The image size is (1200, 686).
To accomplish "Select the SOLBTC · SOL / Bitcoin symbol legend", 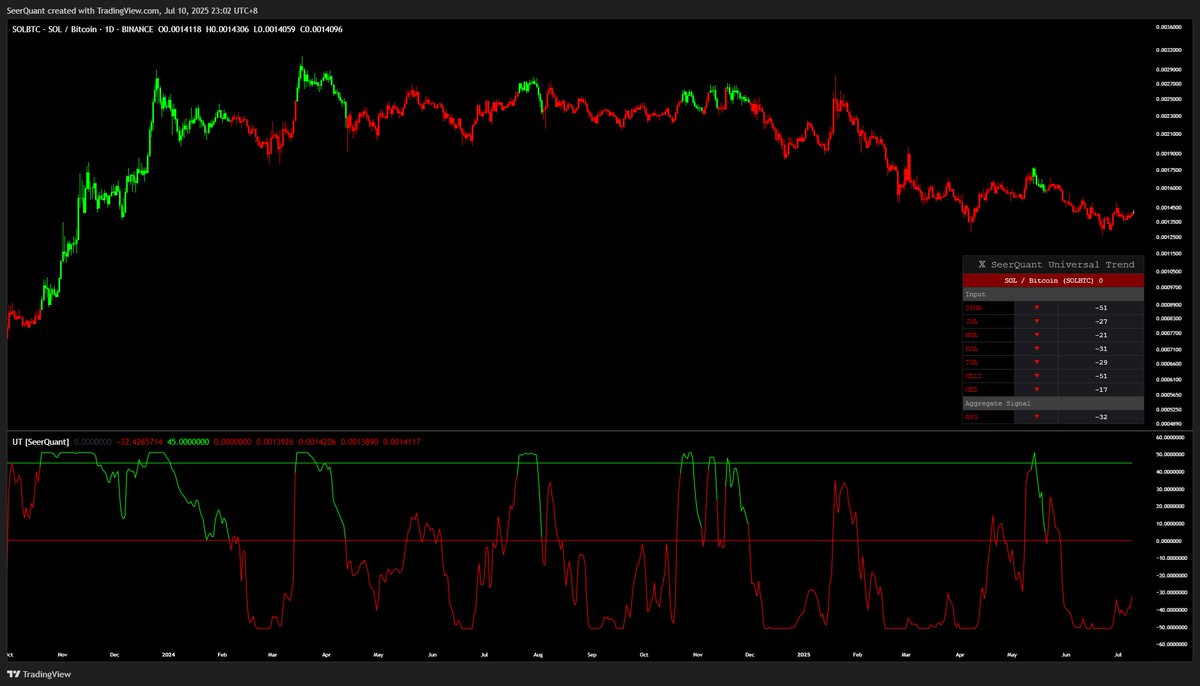I will tap(83, 29).
